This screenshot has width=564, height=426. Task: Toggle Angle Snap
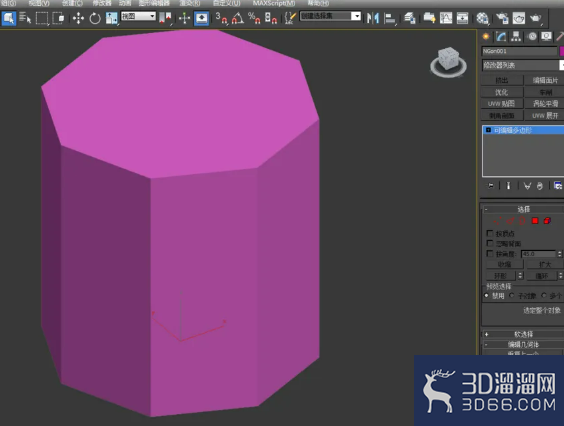(237, 18)
